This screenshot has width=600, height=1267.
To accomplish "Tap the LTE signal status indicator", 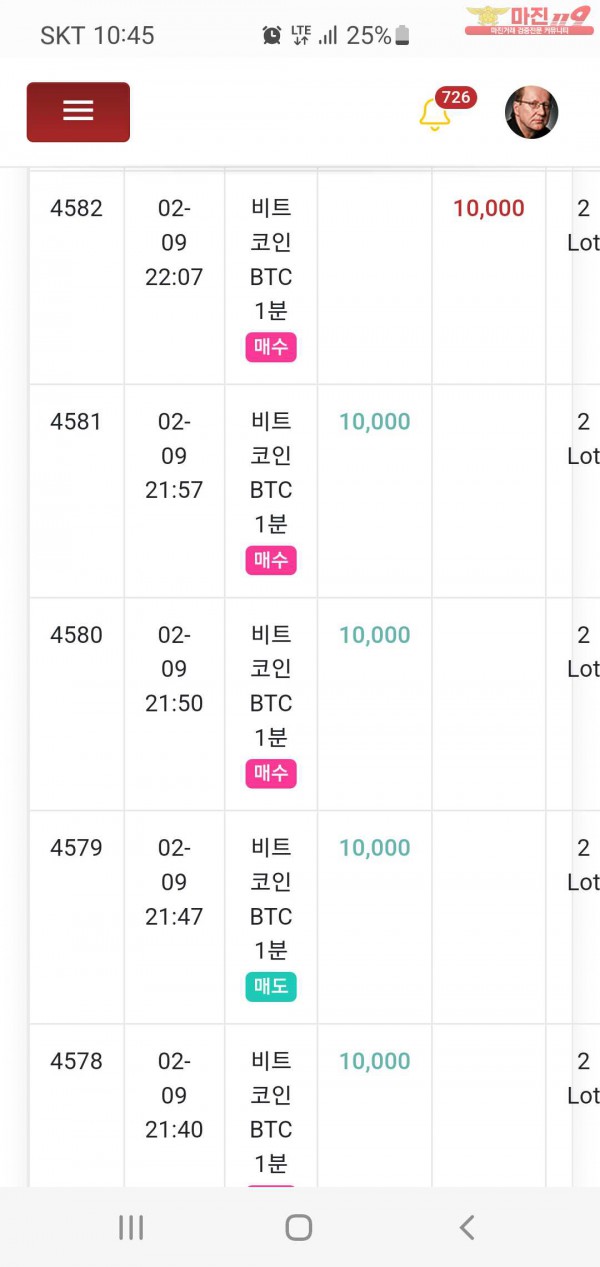I will click(301, 36).
